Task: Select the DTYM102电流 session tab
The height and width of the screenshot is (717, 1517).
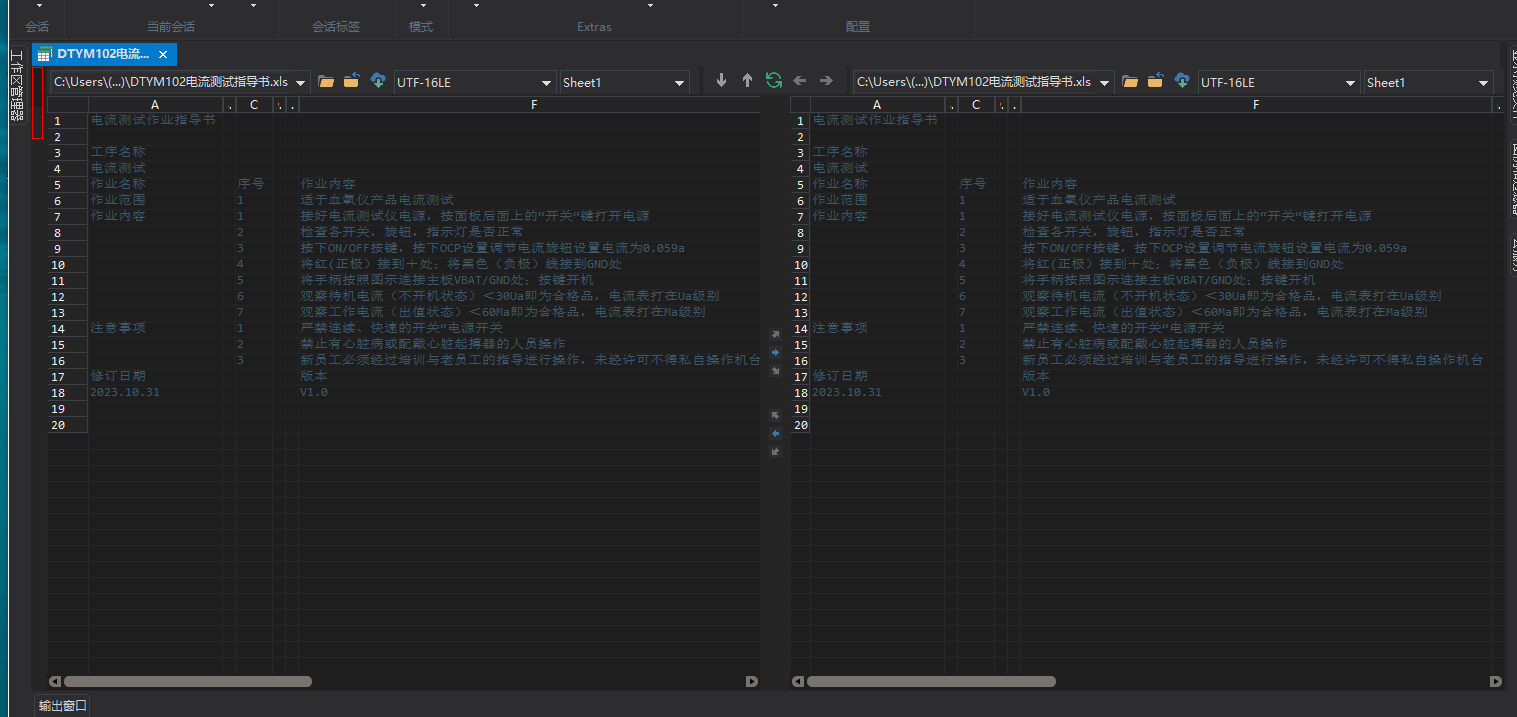Action: click(103, 54)
